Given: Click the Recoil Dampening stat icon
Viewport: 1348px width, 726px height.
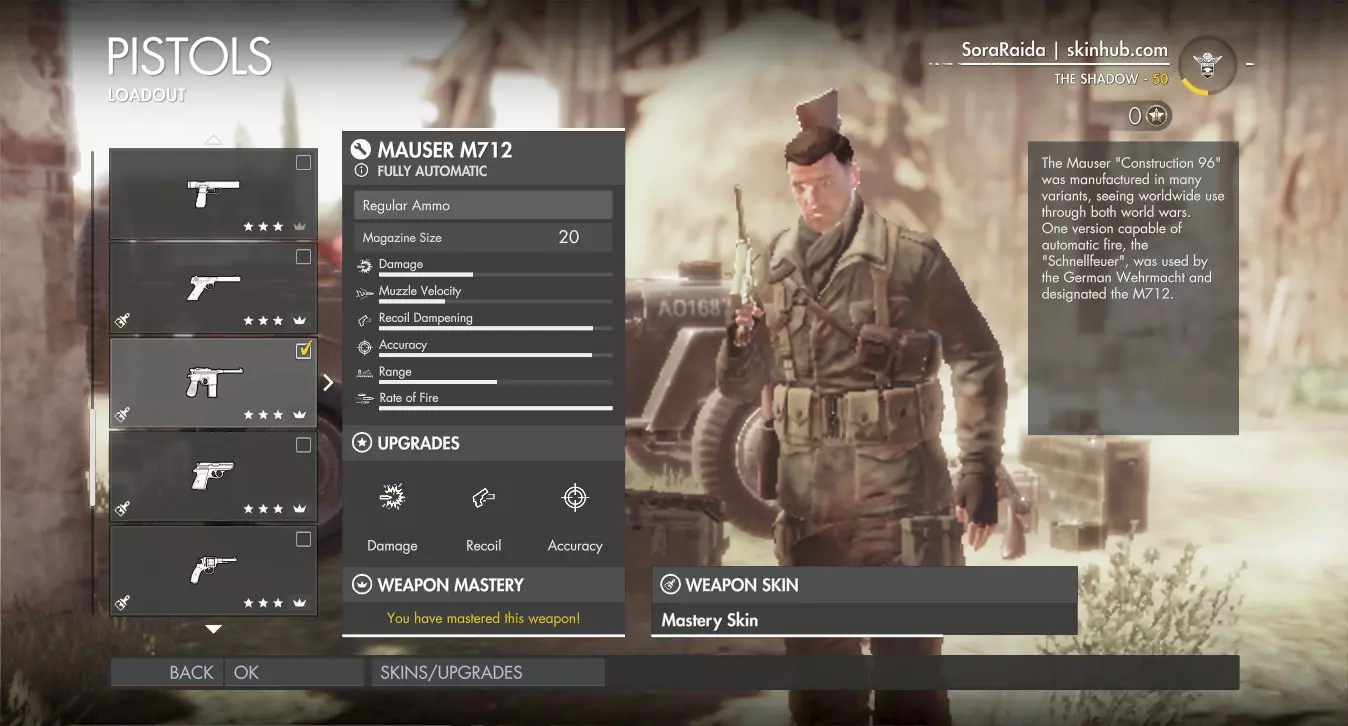Looking at the screenshot, I should click(x=363, y=319).
